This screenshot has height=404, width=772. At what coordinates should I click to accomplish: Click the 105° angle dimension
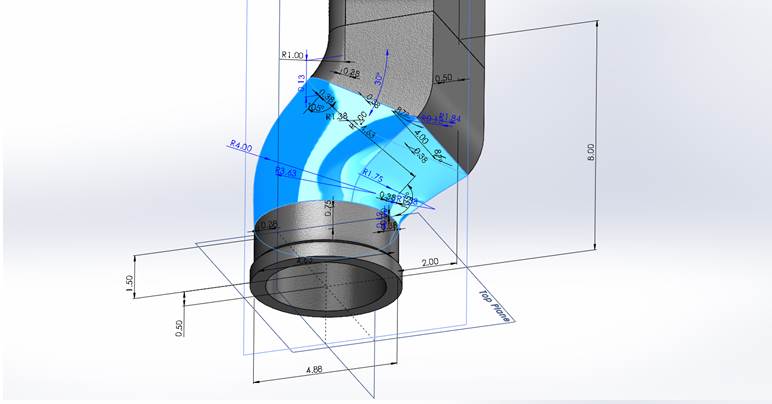[x=315, y=108]
